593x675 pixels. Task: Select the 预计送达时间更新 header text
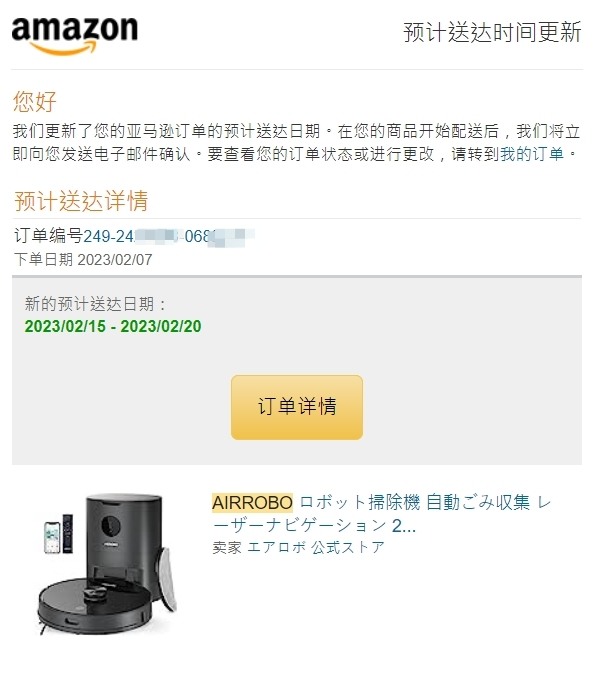coord(492,32)
